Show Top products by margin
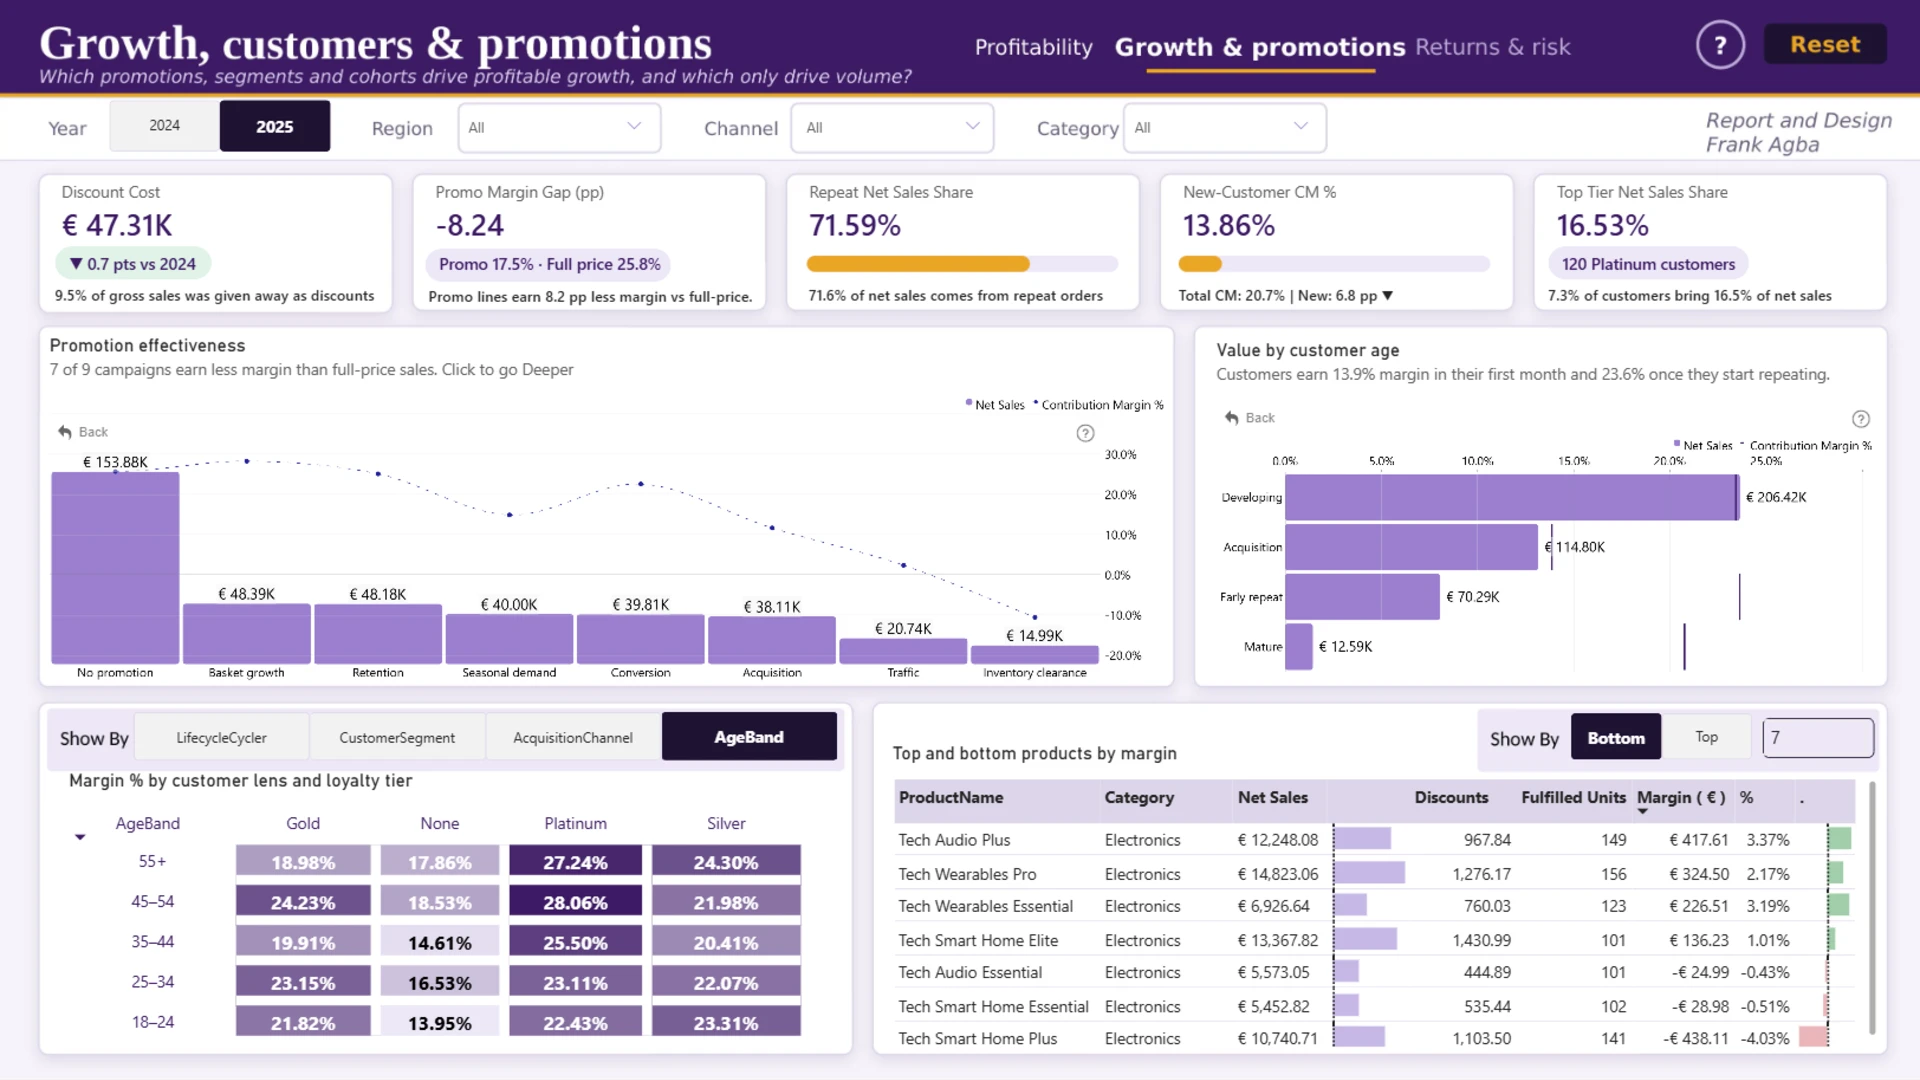Screen dimensions: 1920x1080 [x=1706, y=737]
